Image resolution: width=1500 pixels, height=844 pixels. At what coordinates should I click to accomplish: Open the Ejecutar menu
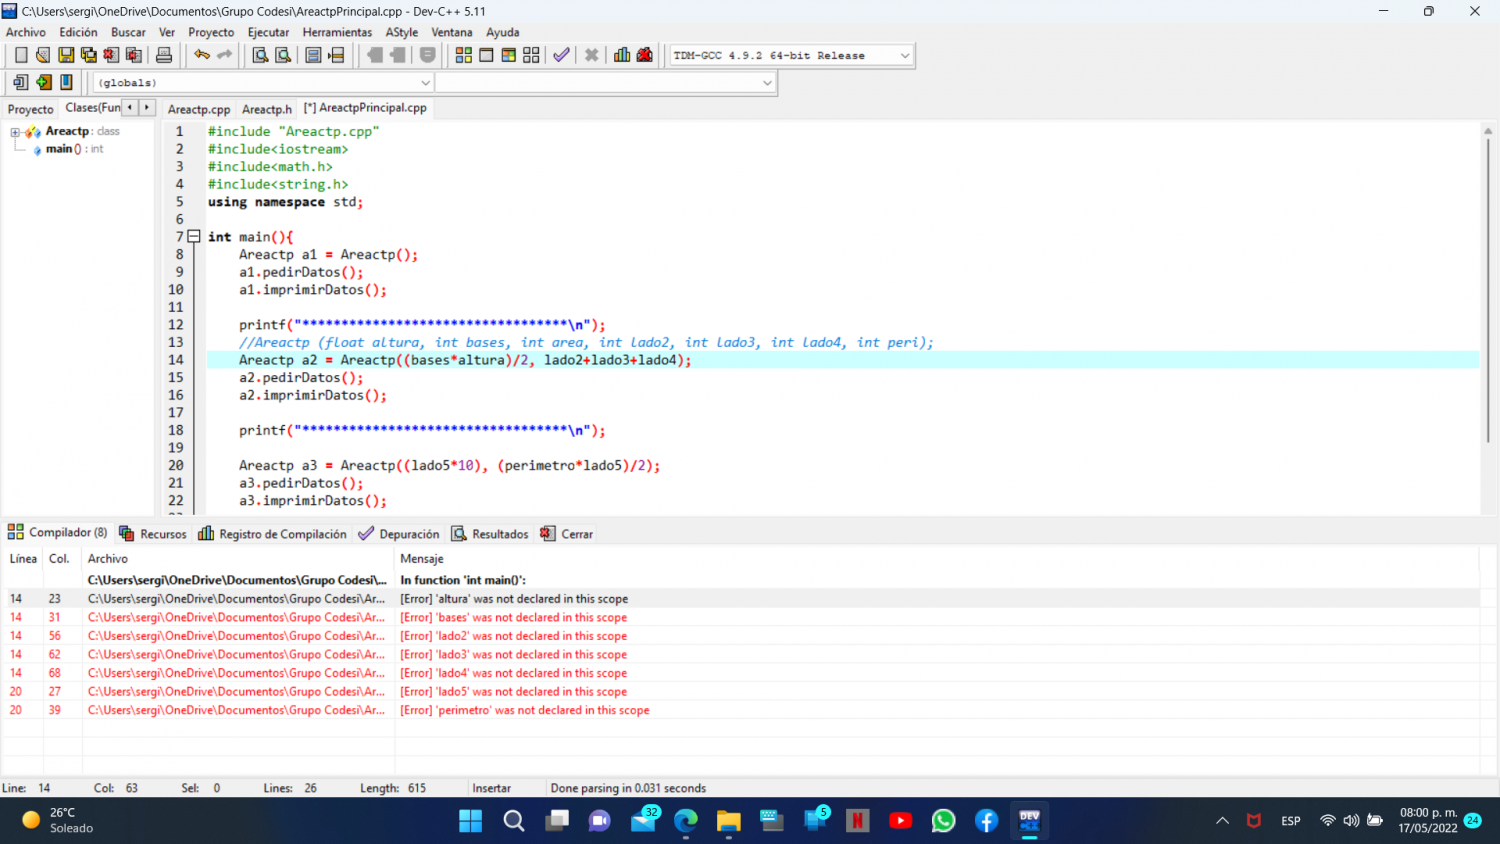point(268,32)
